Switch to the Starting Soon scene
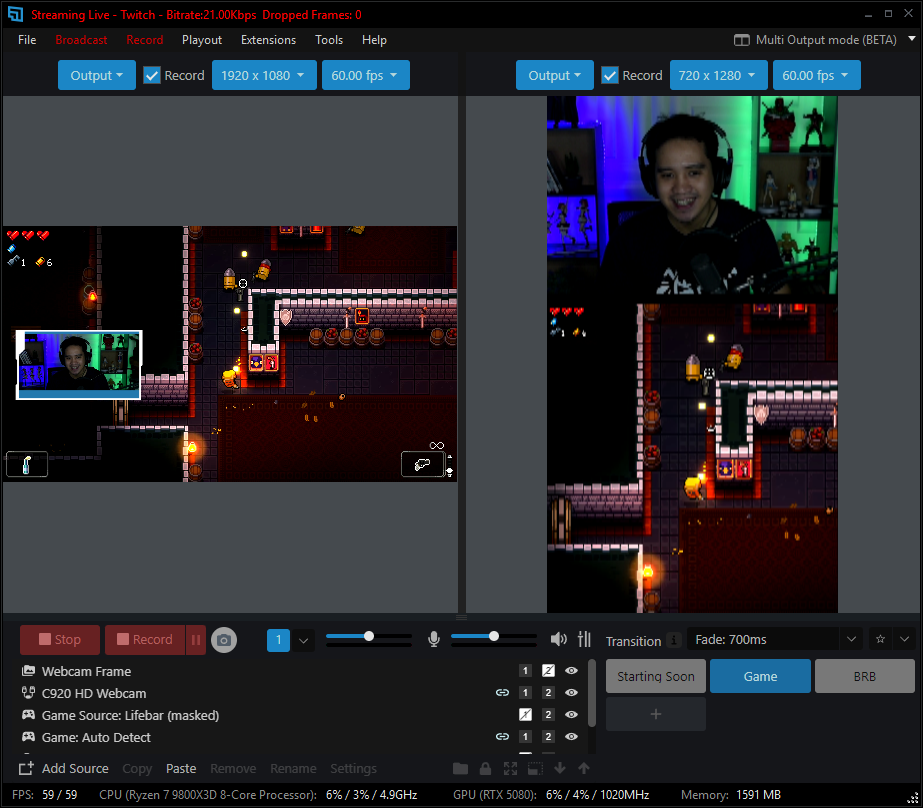Viewport: 923px width, 808px height. 656,676
